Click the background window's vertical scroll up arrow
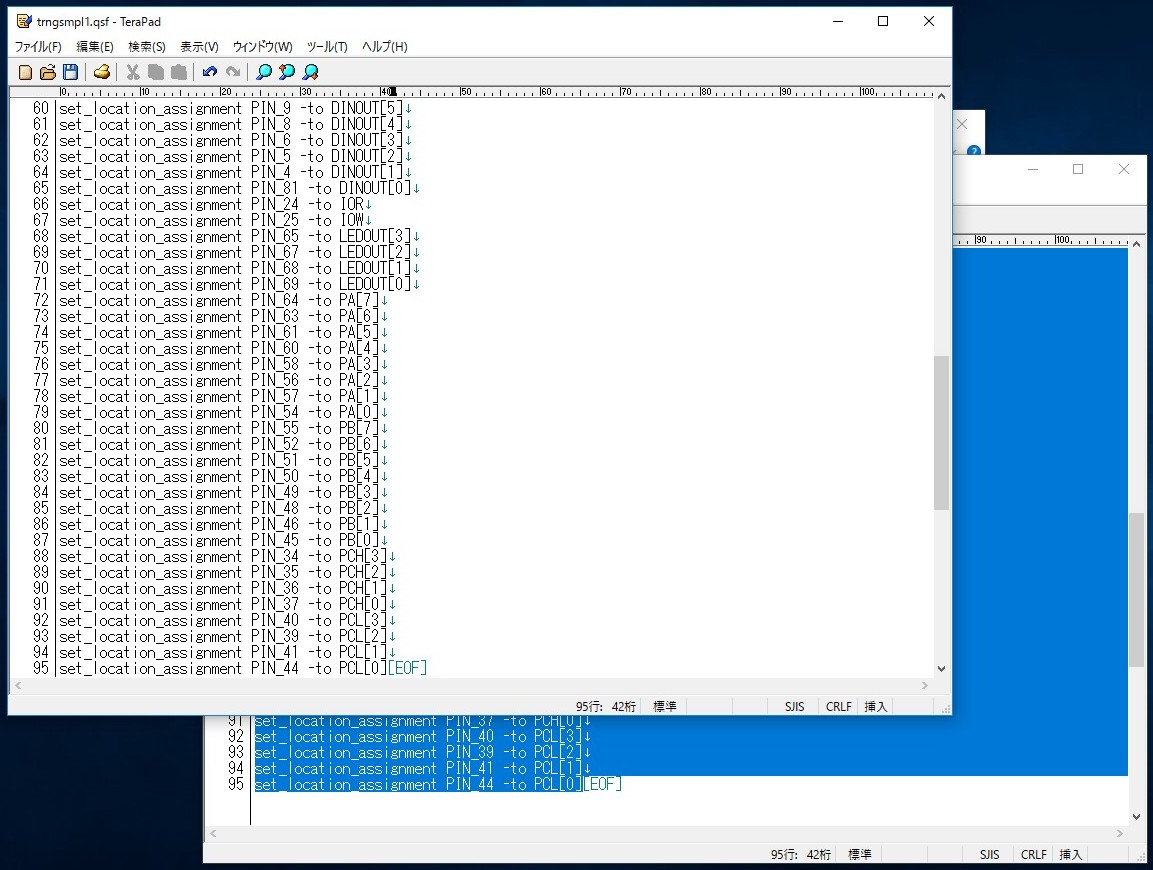1153x870 pixels. coord(1137,244)
